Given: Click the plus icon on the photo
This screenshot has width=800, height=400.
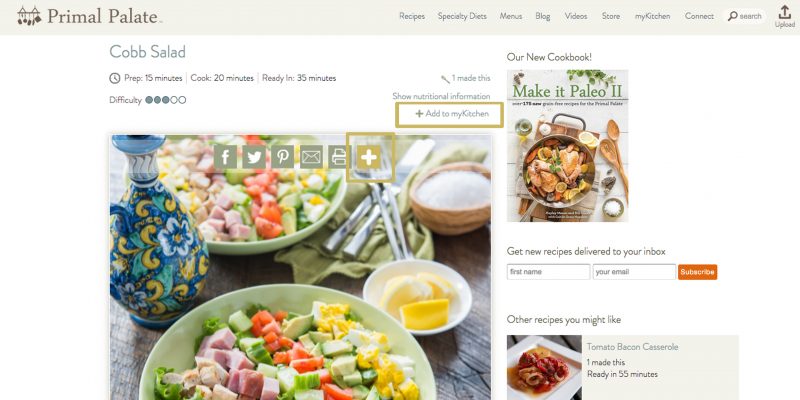Looking at the screenshot, I should (369, 157).
